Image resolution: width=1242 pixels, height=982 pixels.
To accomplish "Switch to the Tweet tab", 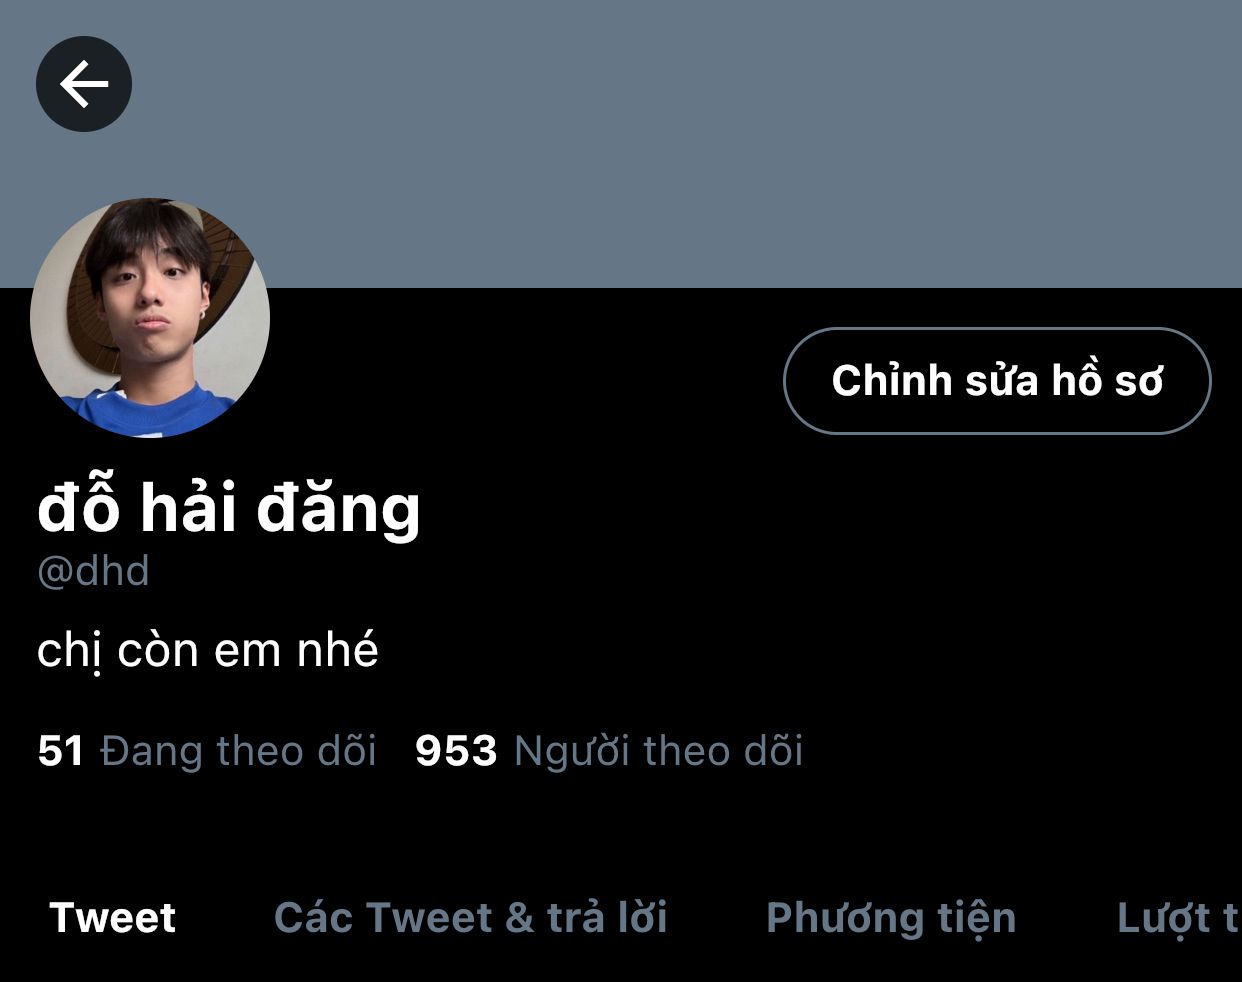I will 112,917.
